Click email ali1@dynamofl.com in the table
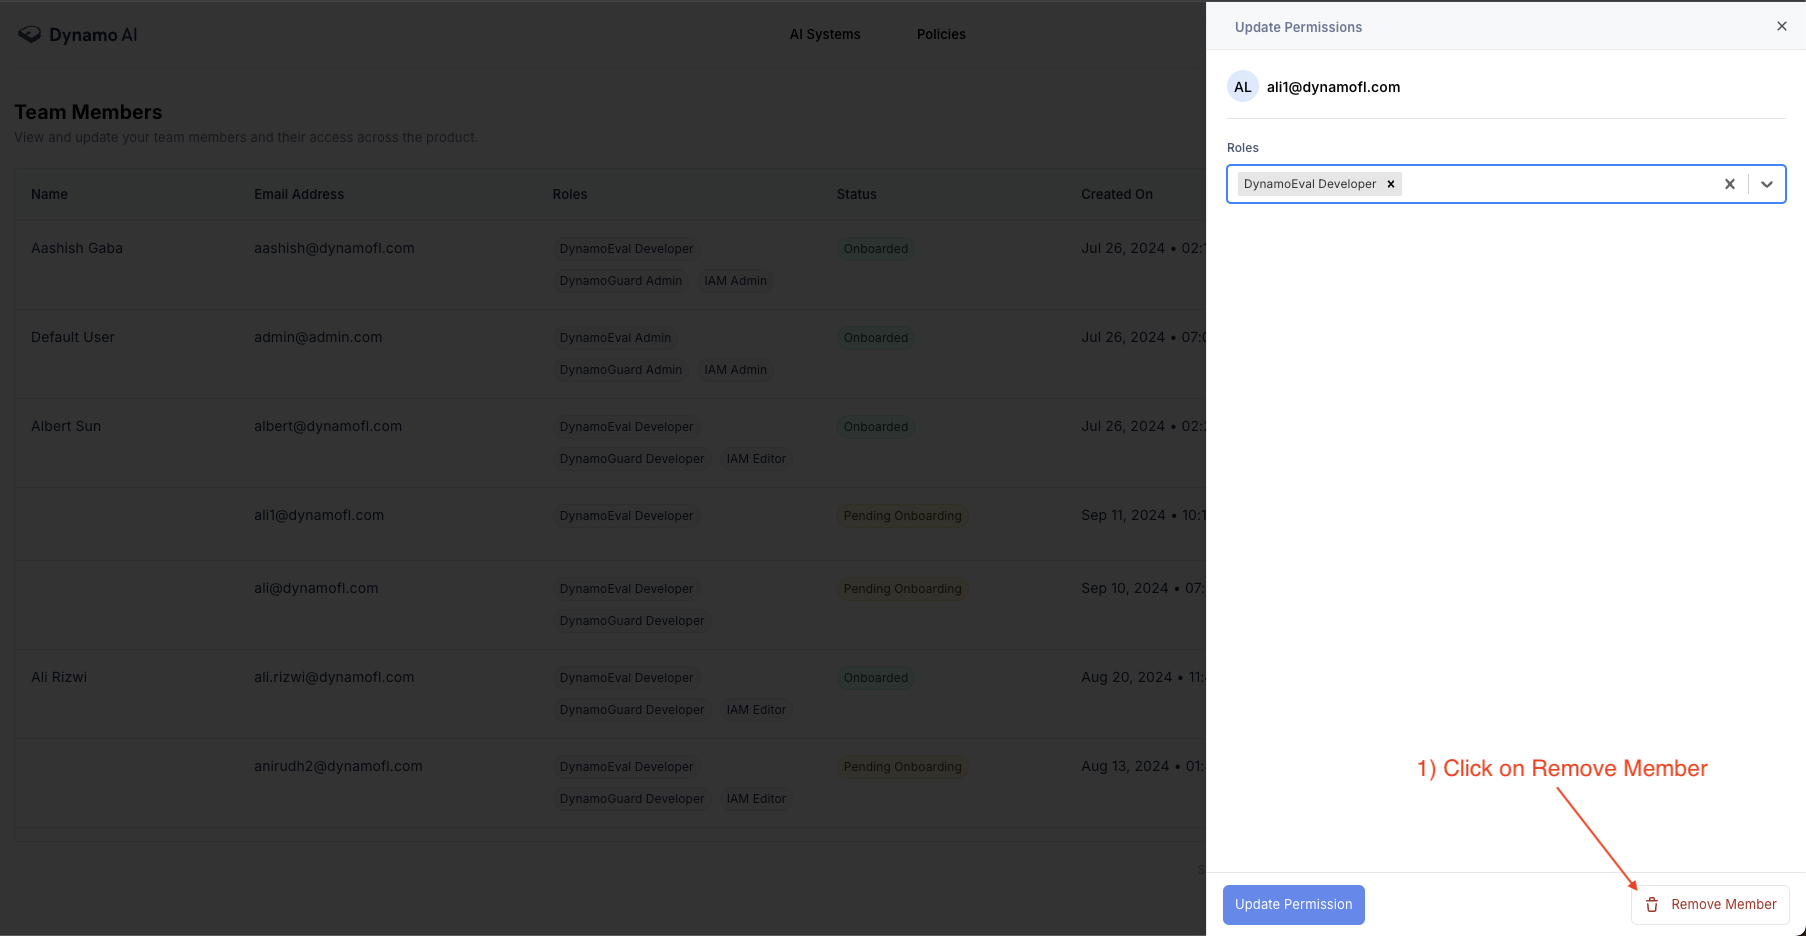1806x936 pixels. (319, 515)
